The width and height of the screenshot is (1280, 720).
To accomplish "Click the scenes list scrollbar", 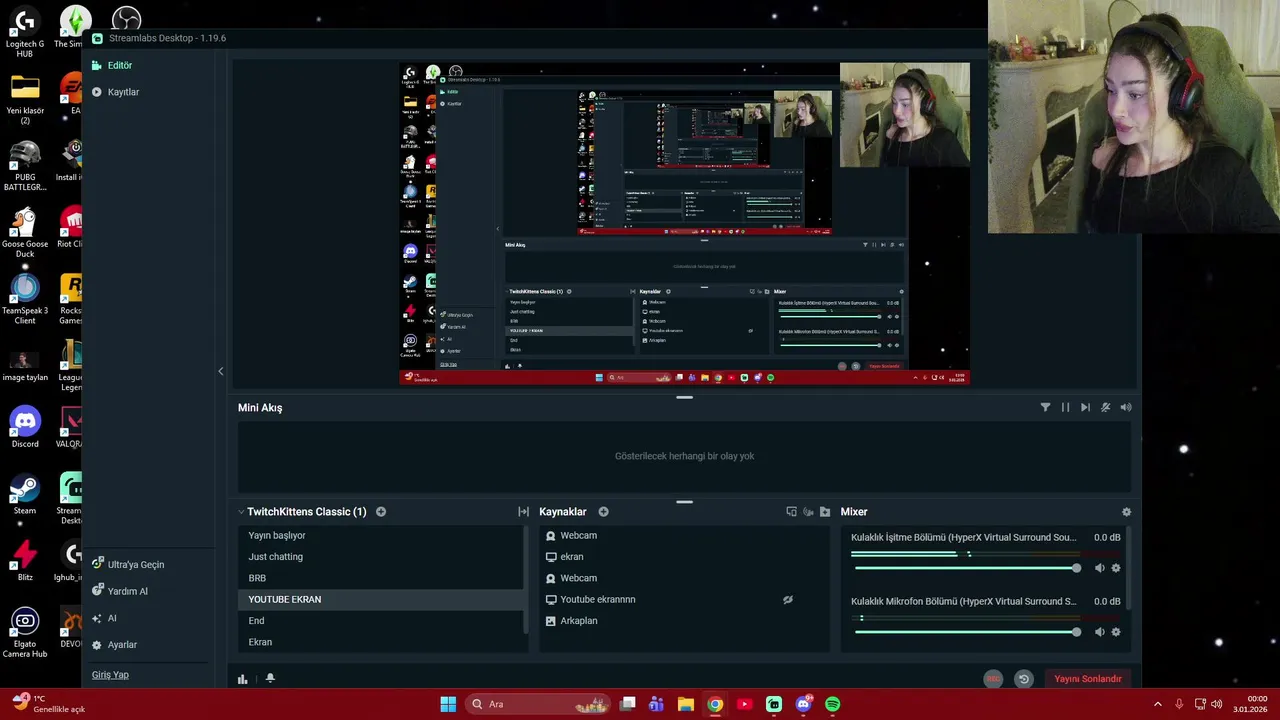I will 526,580.
